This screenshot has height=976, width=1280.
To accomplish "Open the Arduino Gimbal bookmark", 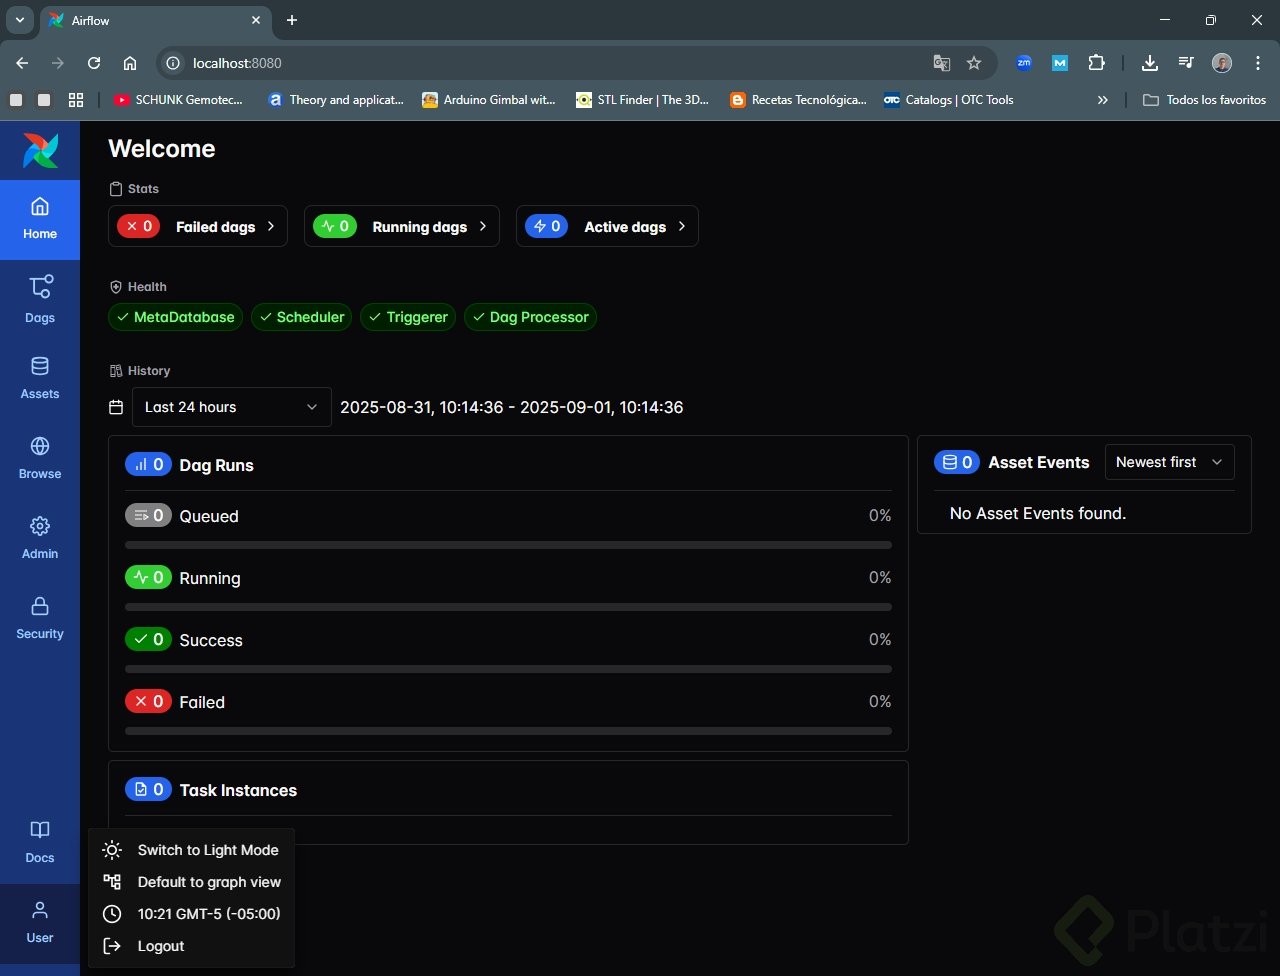I will tap(489, 100).
